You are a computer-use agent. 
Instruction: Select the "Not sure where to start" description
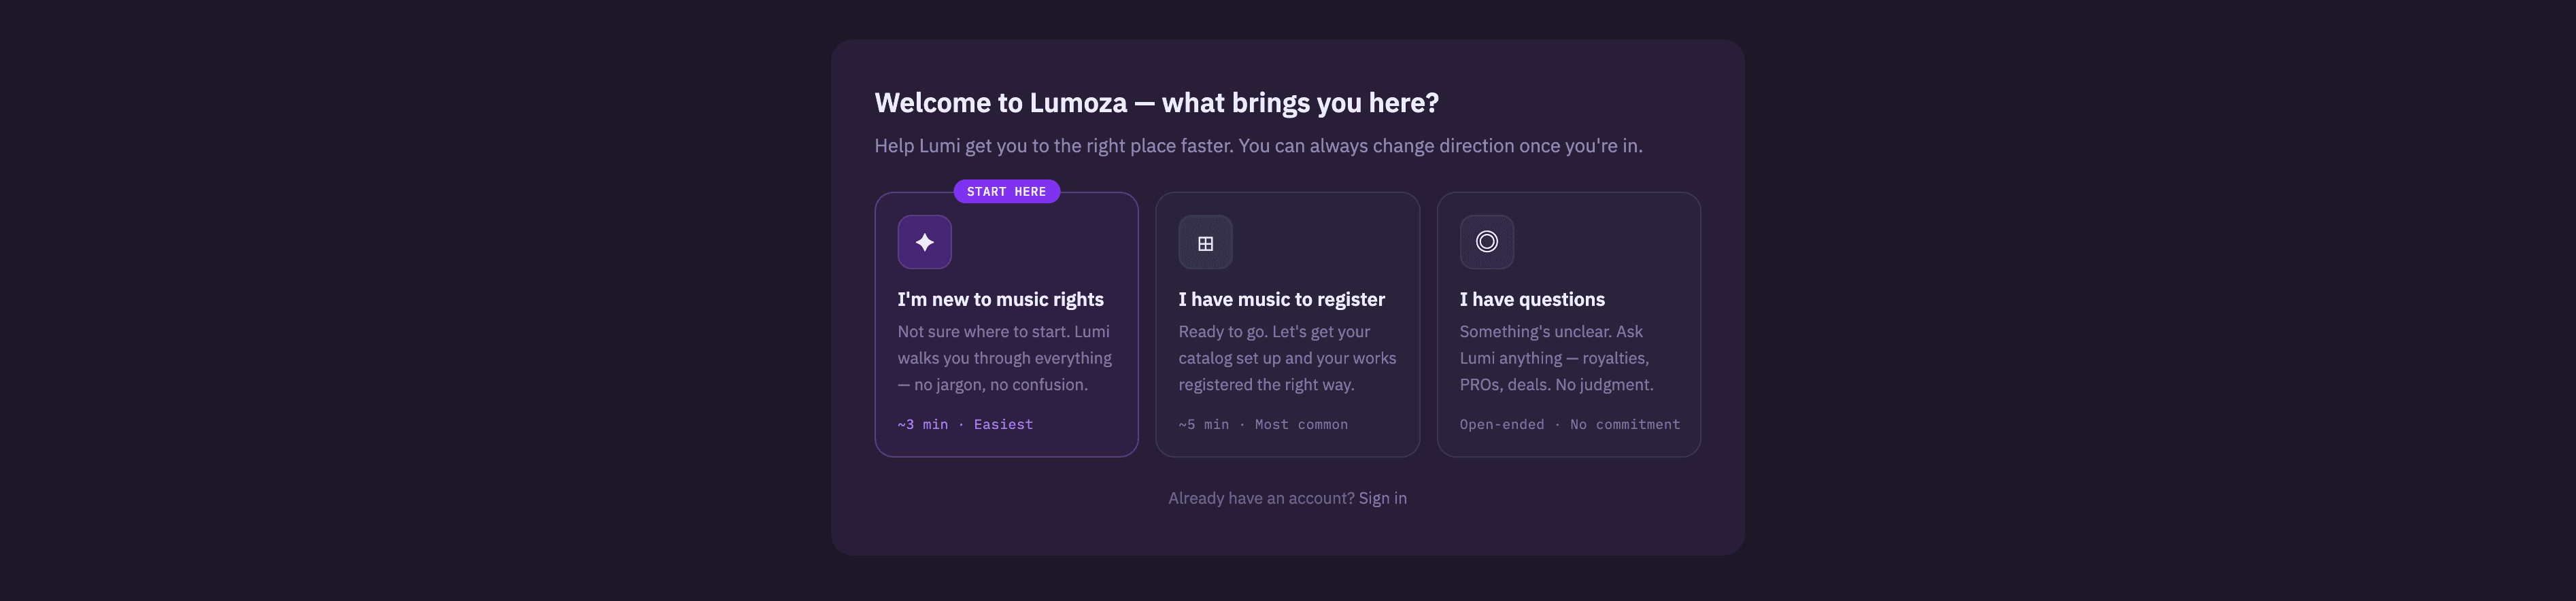1004,358
